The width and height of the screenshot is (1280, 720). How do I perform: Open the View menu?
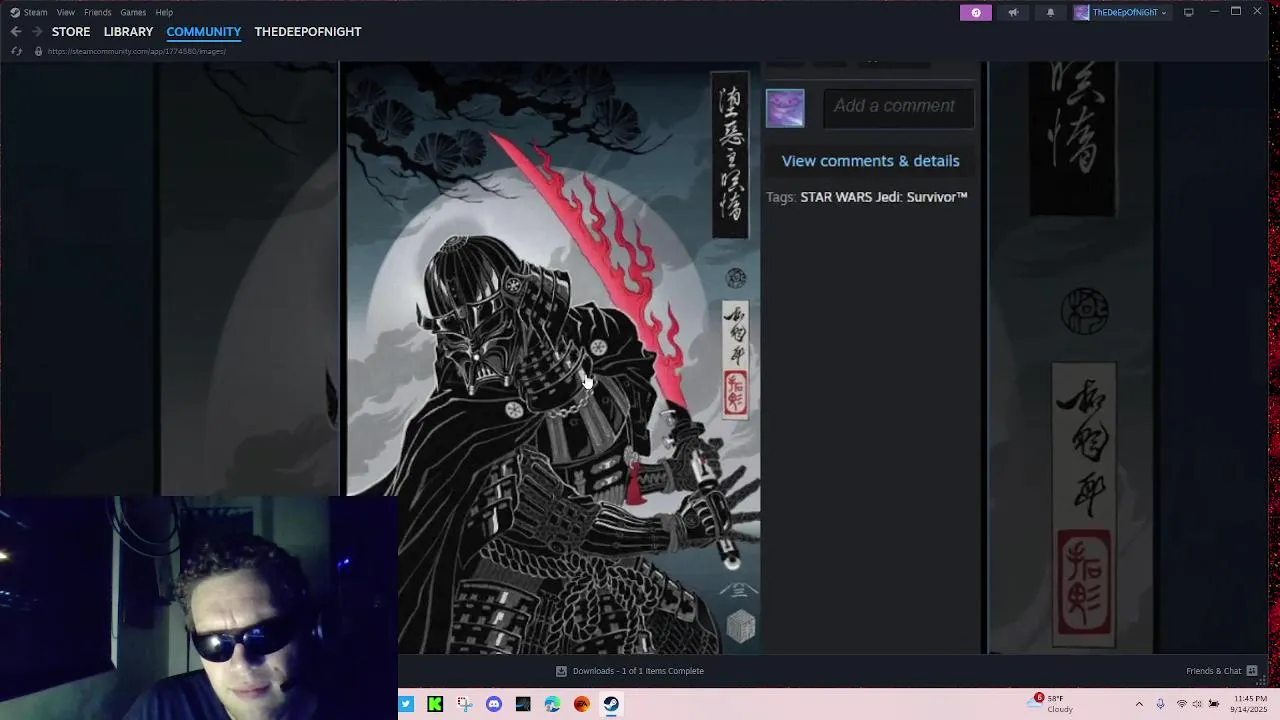click(x=66, y=12)
